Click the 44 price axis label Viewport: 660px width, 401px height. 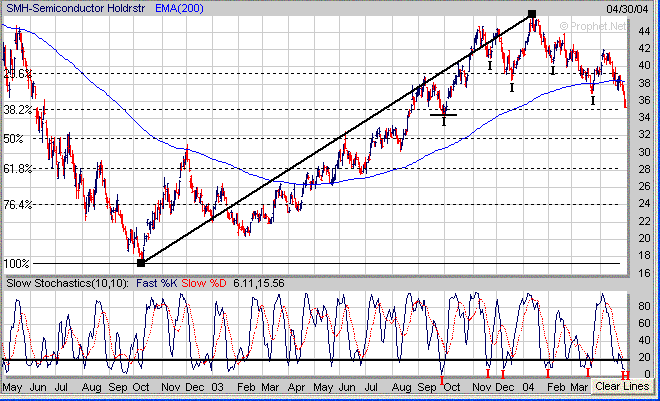[x=644, y=31]
